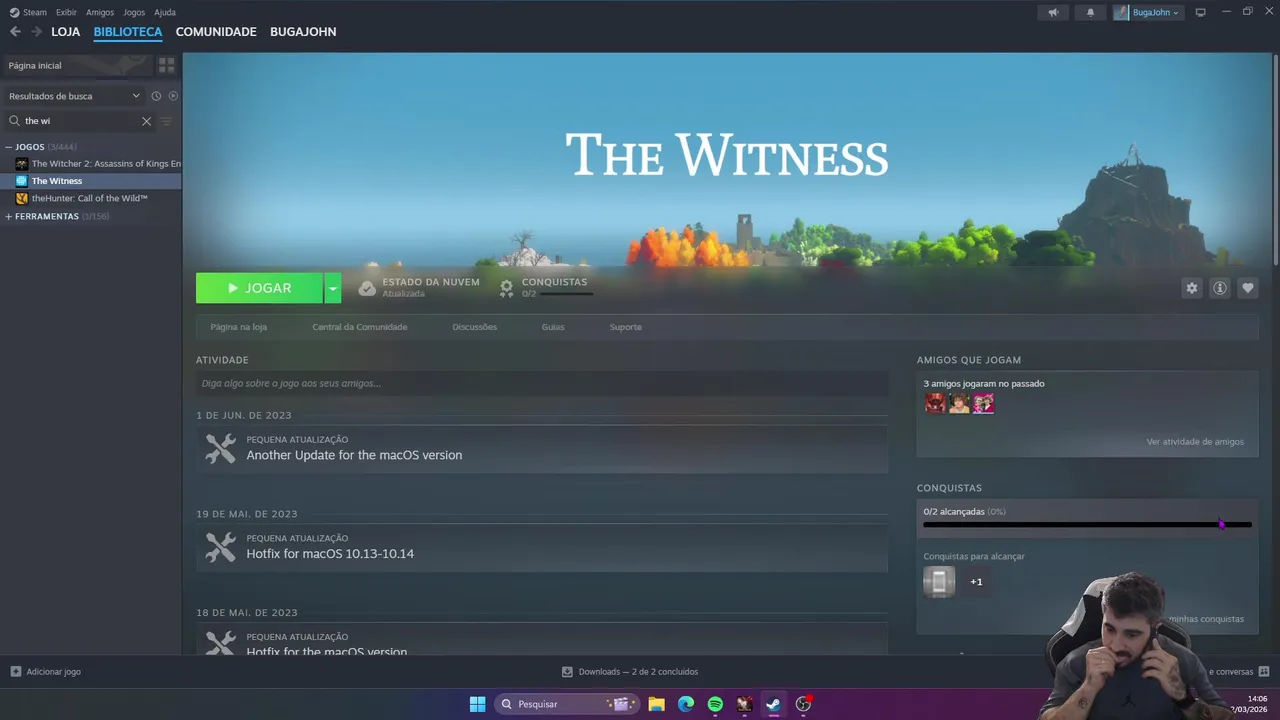
Task: Show game info icon
Action: click(1219, 288)
